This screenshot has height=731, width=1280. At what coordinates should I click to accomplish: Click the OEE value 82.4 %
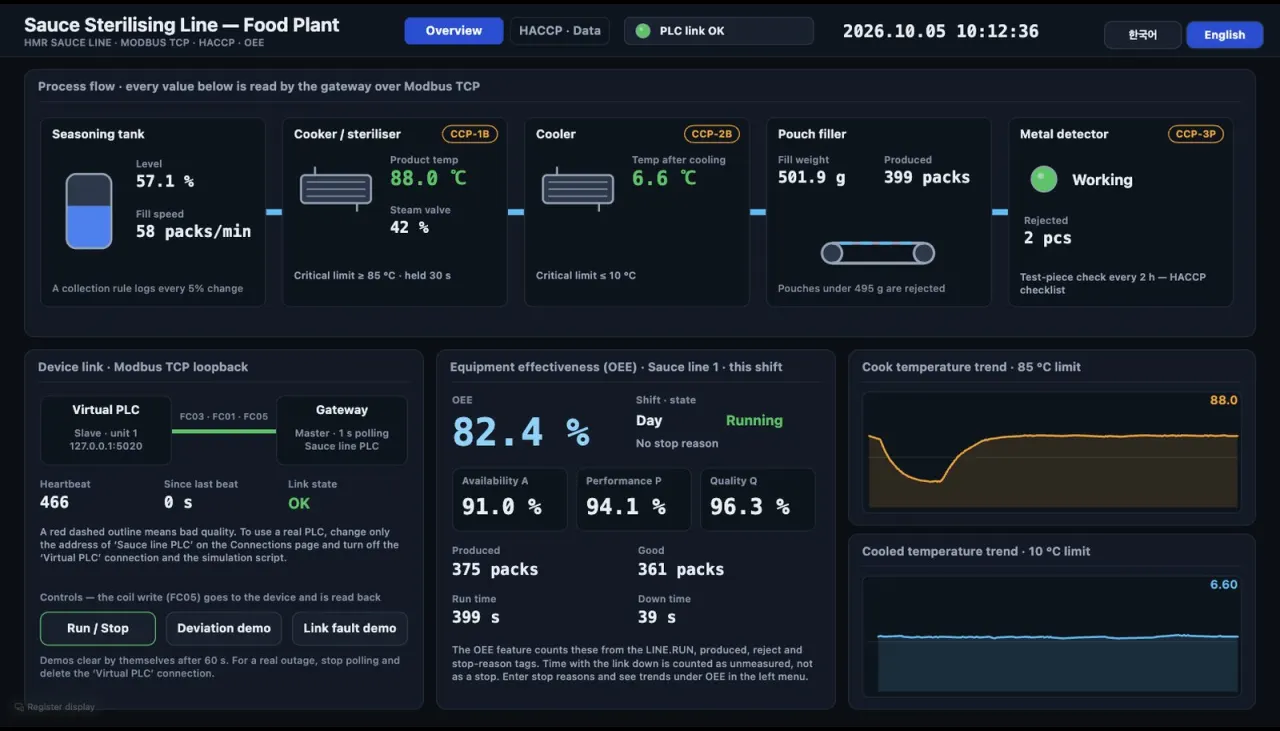pyautogui.click(x=521, y=431)
